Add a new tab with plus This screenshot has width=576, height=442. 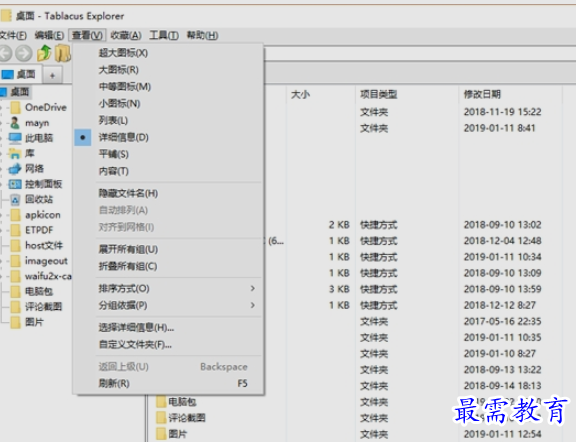52,75
